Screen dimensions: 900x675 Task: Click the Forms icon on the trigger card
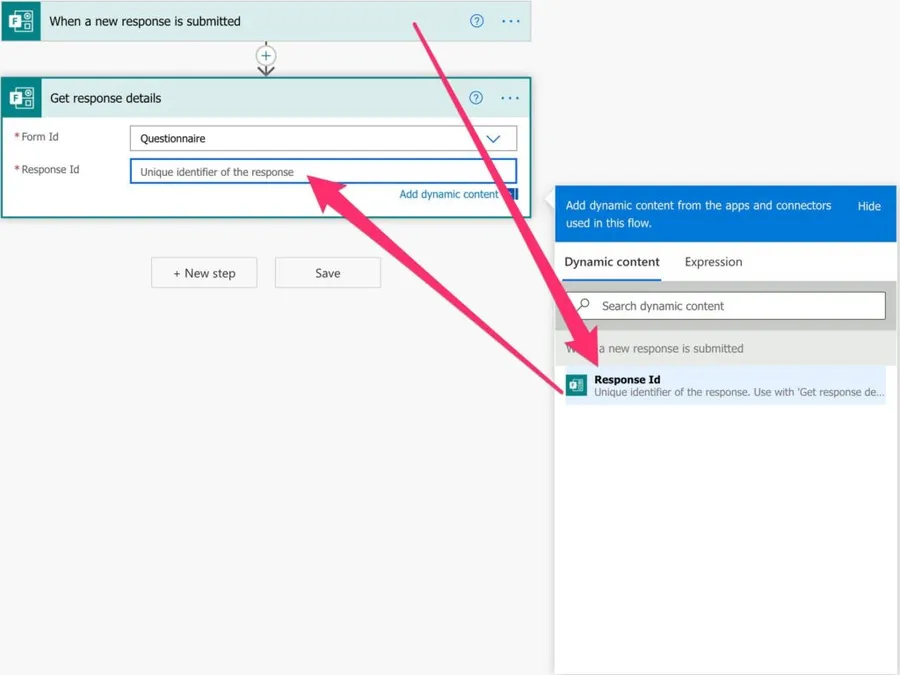click(21, 21)
